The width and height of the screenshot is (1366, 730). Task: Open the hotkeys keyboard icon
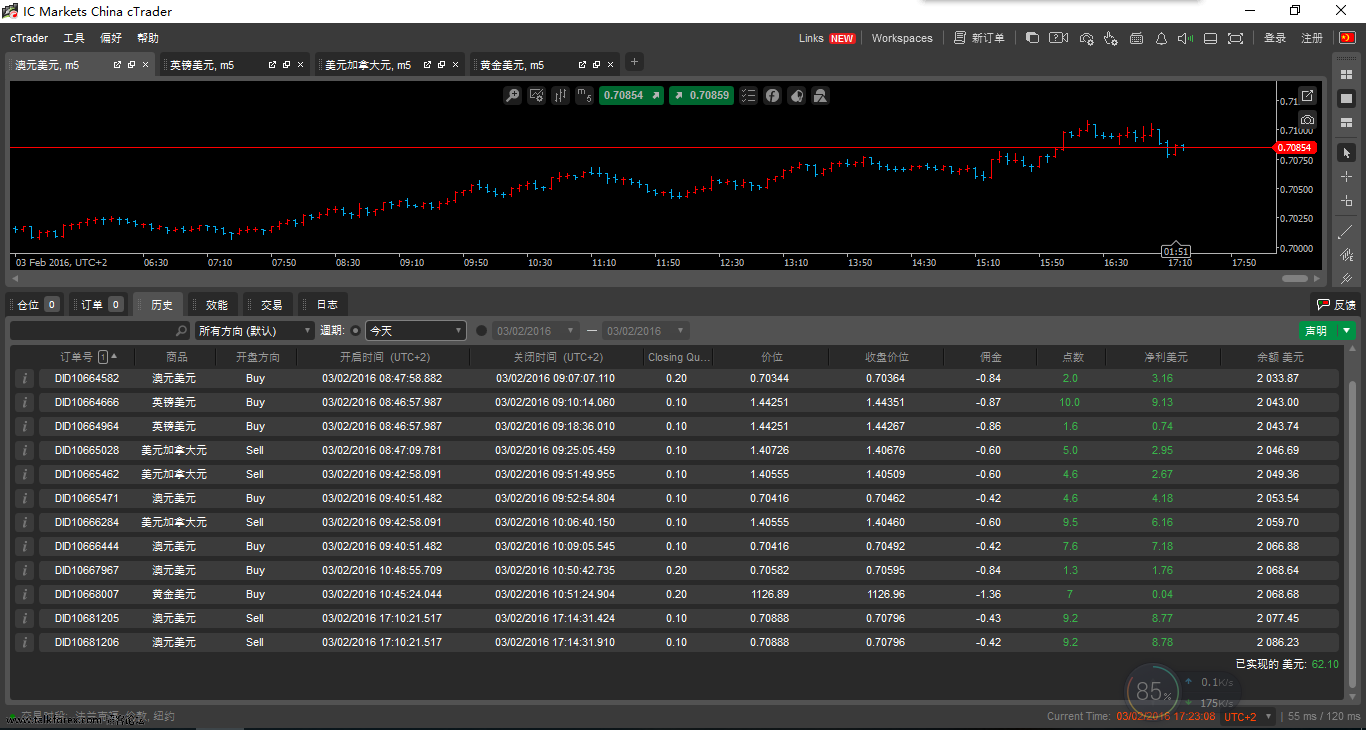pyautogui.click(x=1136, y=38)
